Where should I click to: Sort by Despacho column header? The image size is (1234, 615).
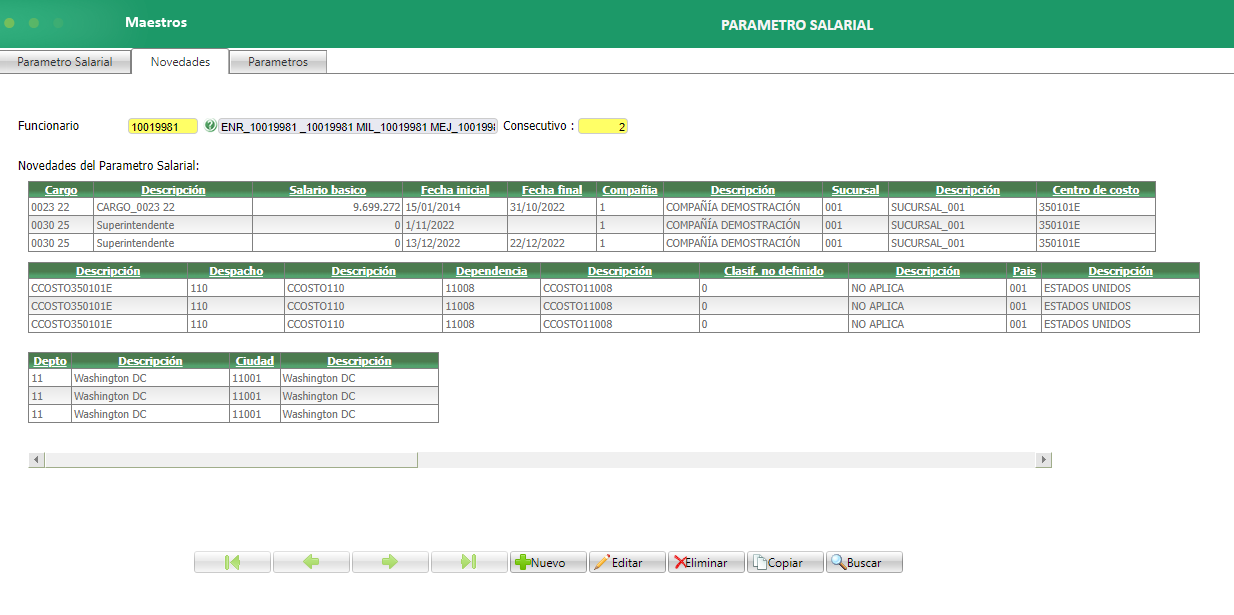[x=236, y=271]
